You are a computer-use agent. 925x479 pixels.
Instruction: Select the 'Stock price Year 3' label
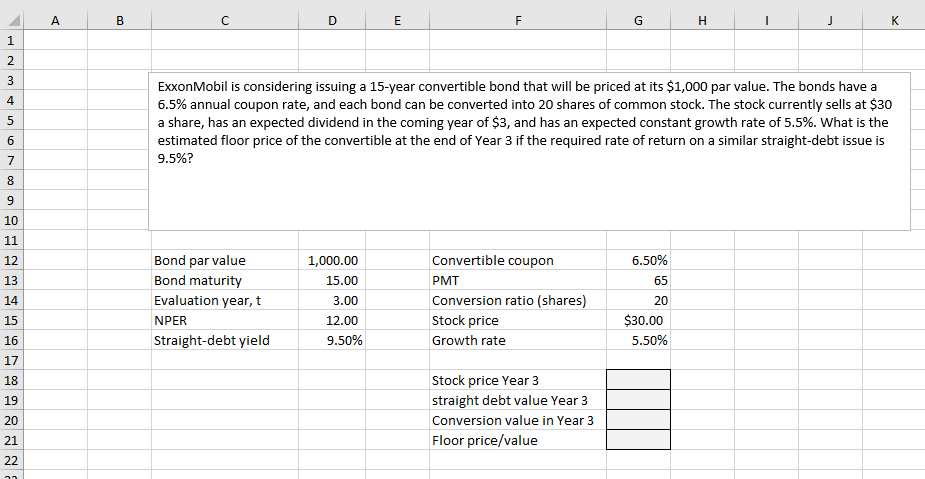coord(518,380)
